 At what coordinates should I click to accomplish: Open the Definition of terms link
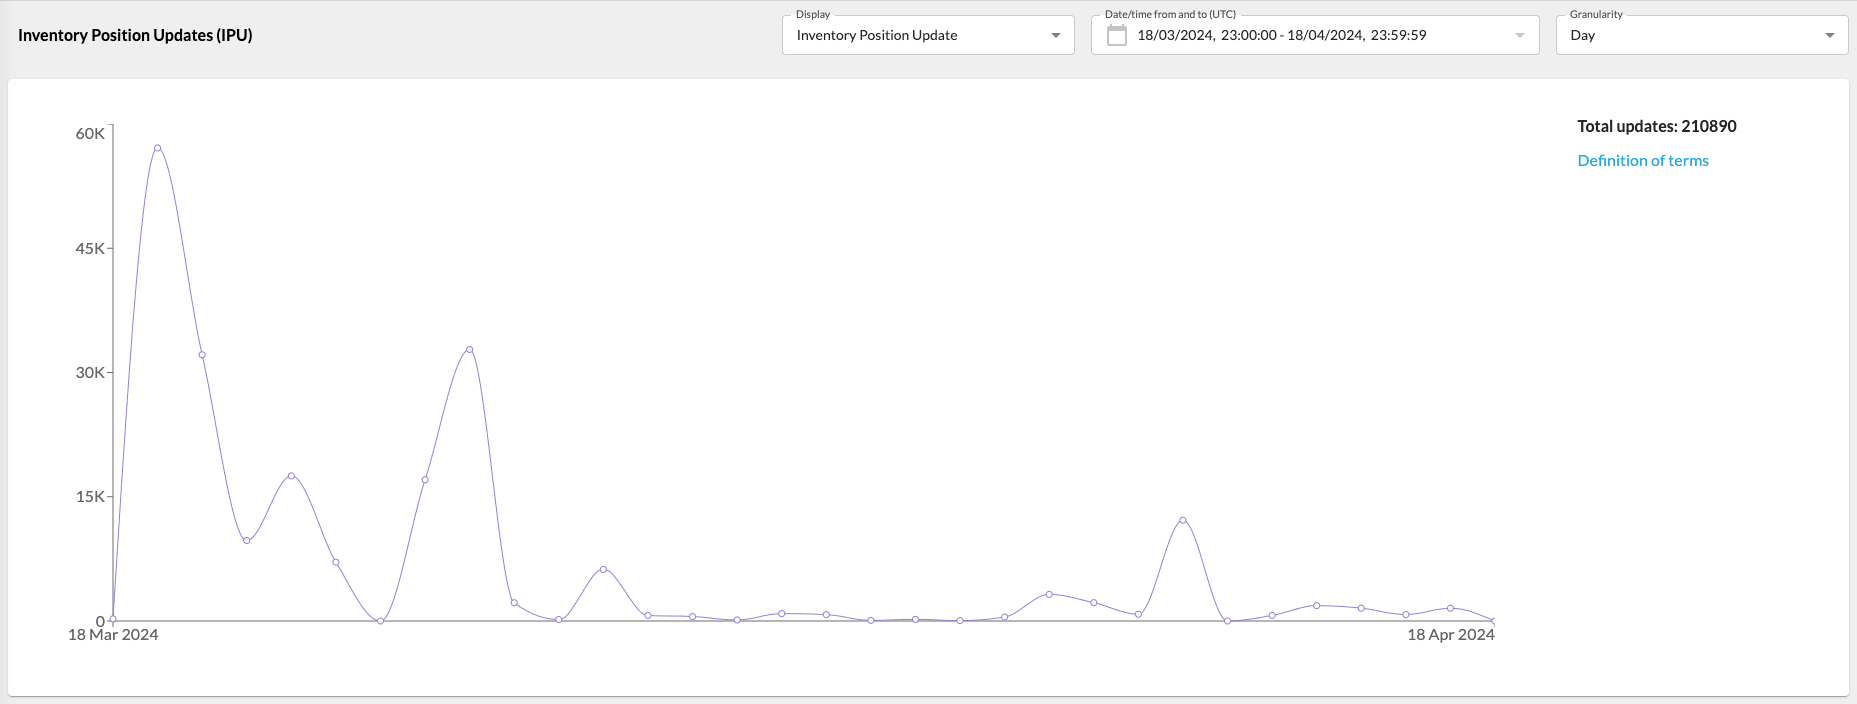pos(1642,161)
